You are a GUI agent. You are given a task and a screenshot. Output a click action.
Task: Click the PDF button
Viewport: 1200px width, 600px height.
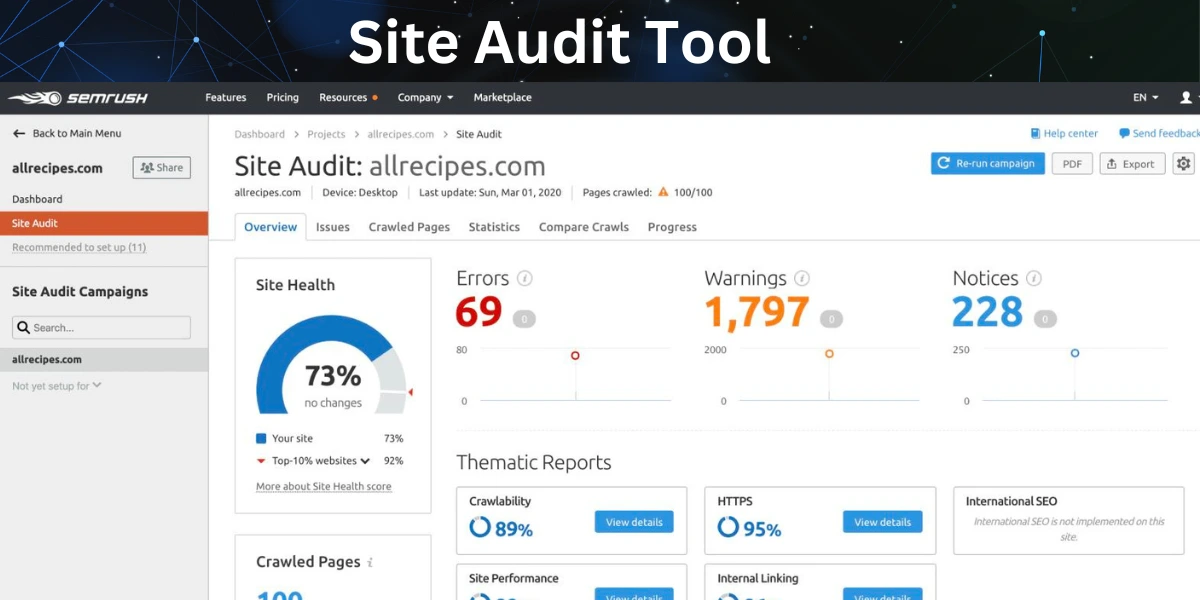pos(1072,163)
